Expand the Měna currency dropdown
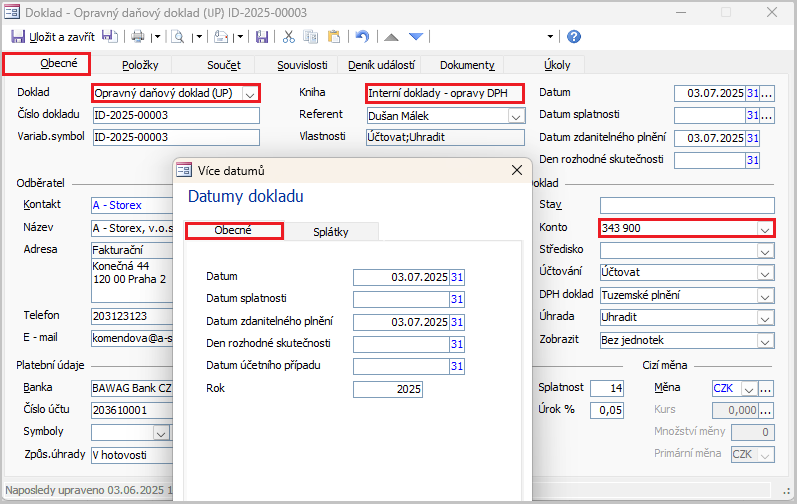This screenshot has height=504, width=797. pyautogui.click(x=749, y=389)
